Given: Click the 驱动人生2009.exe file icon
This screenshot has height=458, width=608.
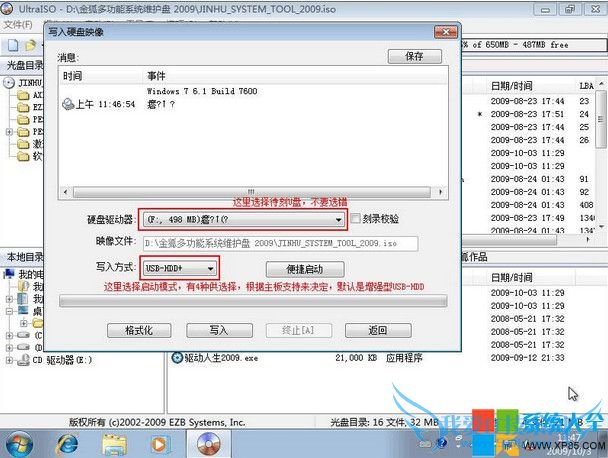Looking at the screenshot, I should (177, 358).
